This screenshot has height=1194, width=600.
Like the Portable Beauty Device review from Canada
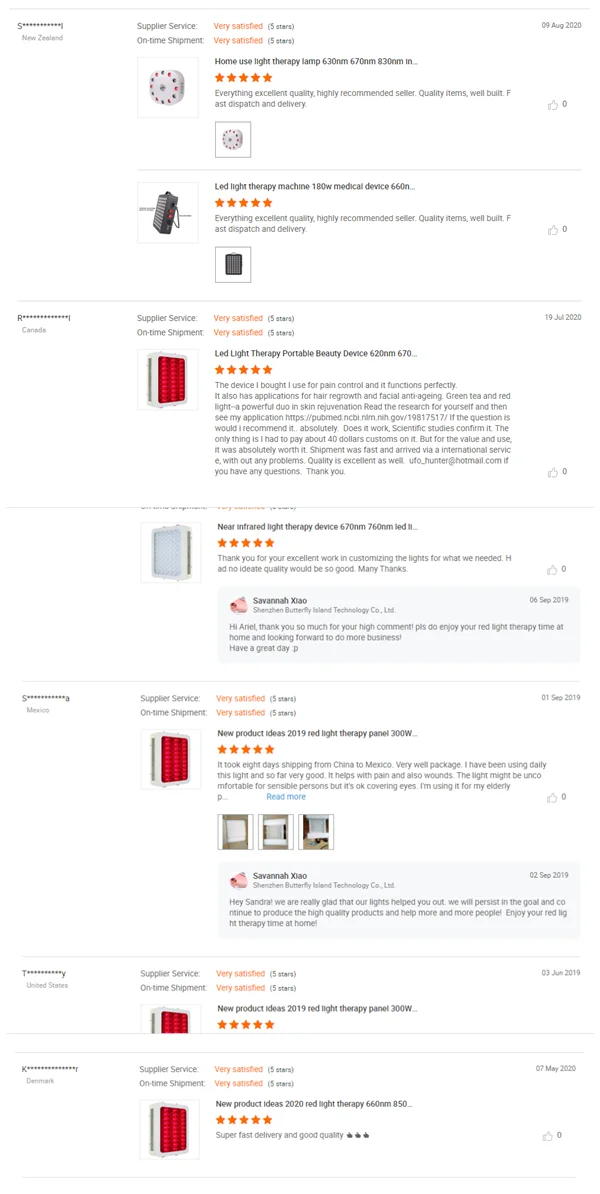[x=553, y=472]
